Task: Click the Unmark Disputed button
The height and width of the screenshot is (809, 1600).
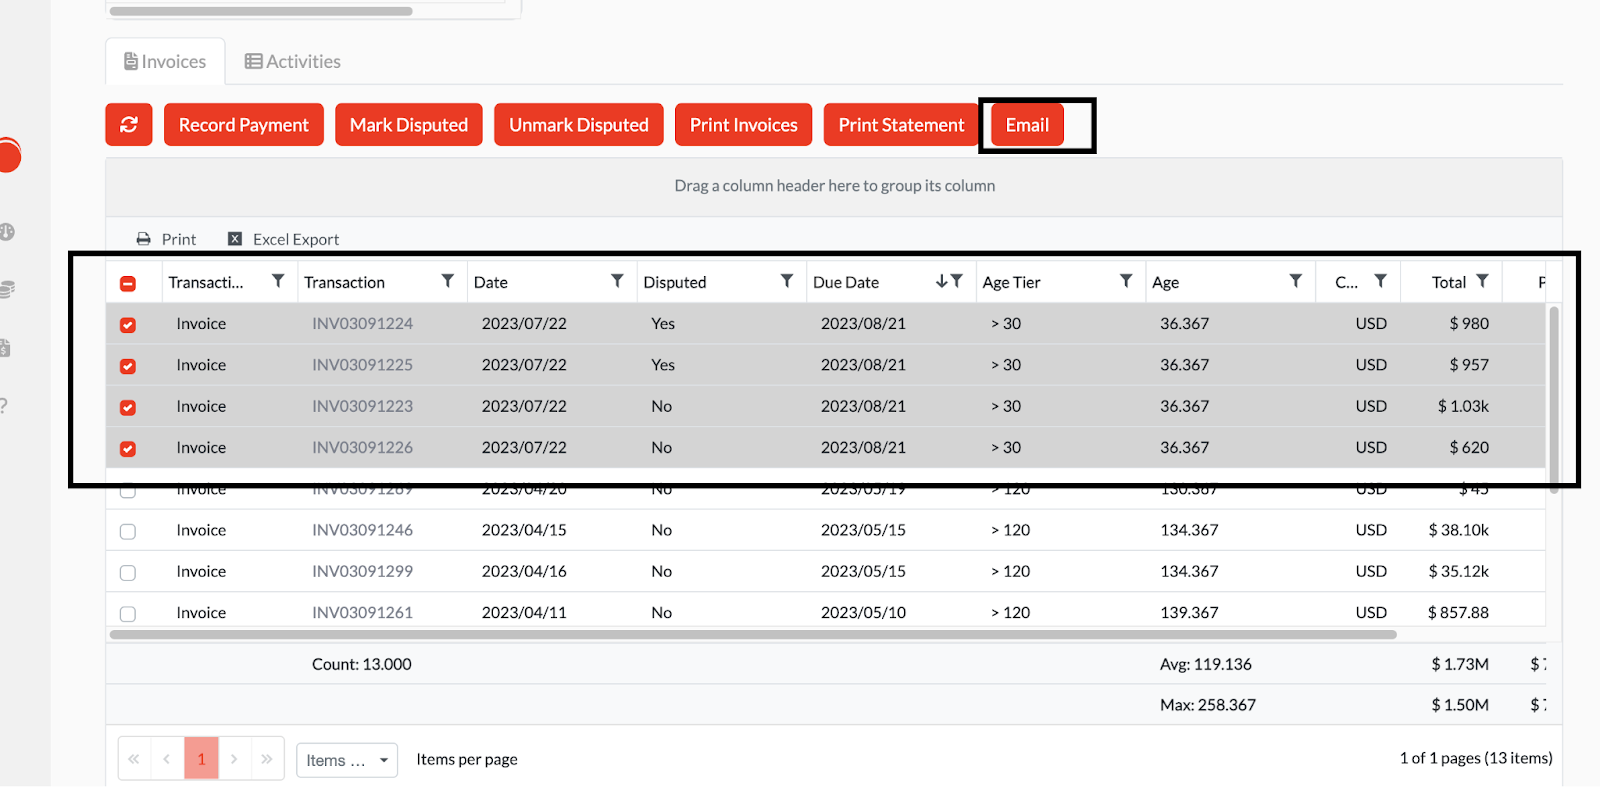Action: 579,125
